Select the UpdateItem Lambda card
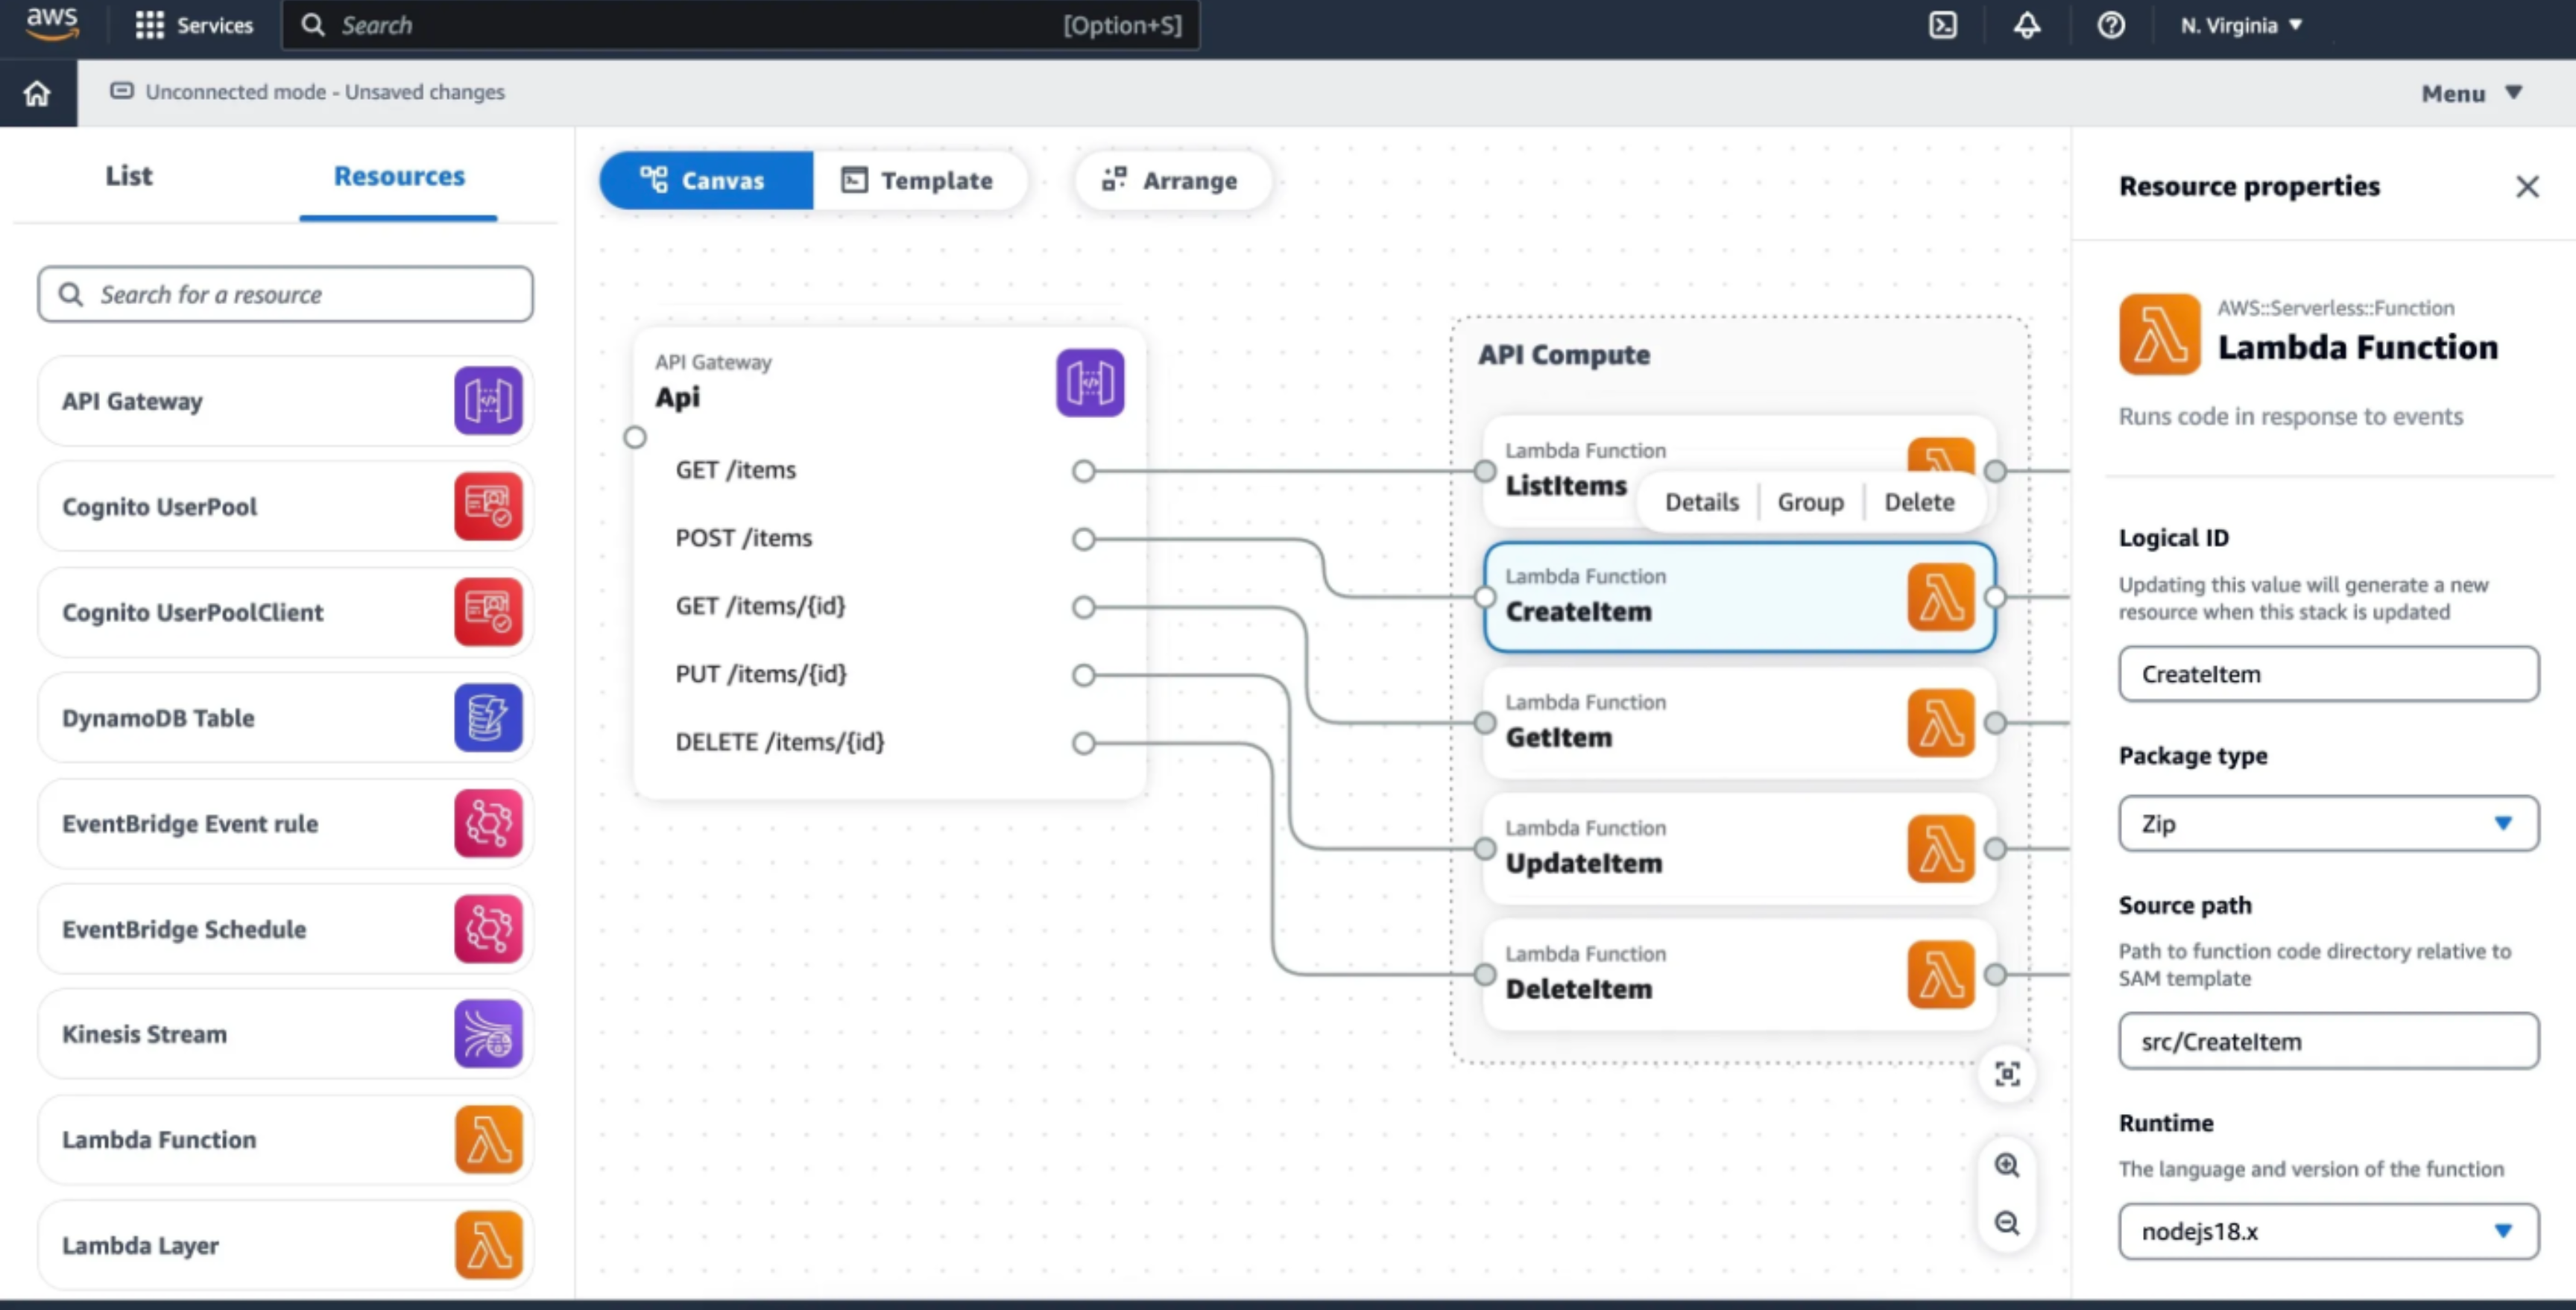Image resolution: width=2576 pixels, height=1310 pixels. (x=1739, y=849)
